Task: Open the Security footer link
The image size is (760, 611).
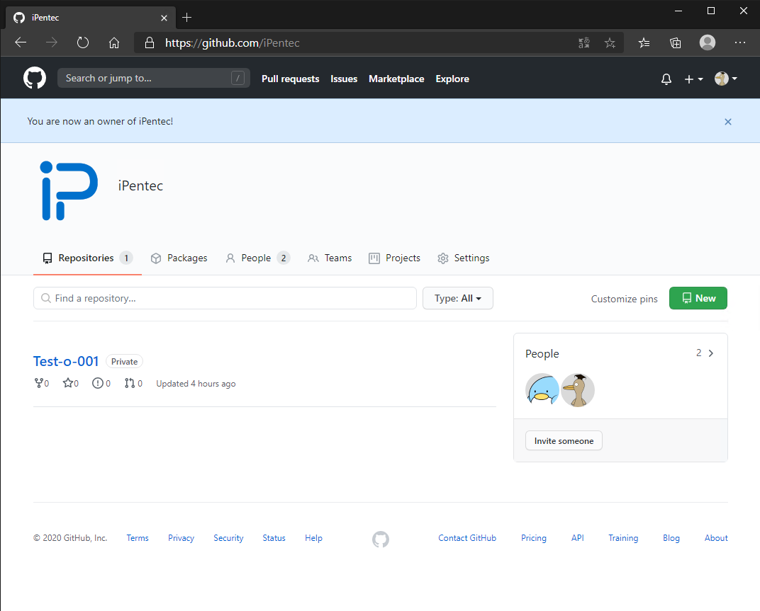Action: pos(228,538)
